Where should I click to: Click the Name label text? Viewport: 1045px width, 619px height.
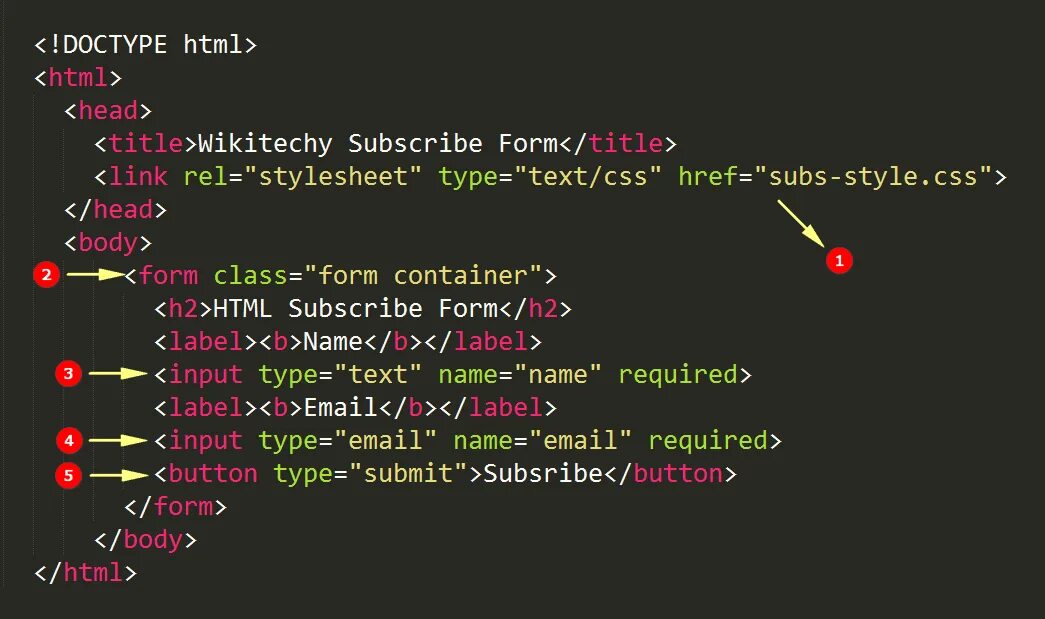coord(333,341)
